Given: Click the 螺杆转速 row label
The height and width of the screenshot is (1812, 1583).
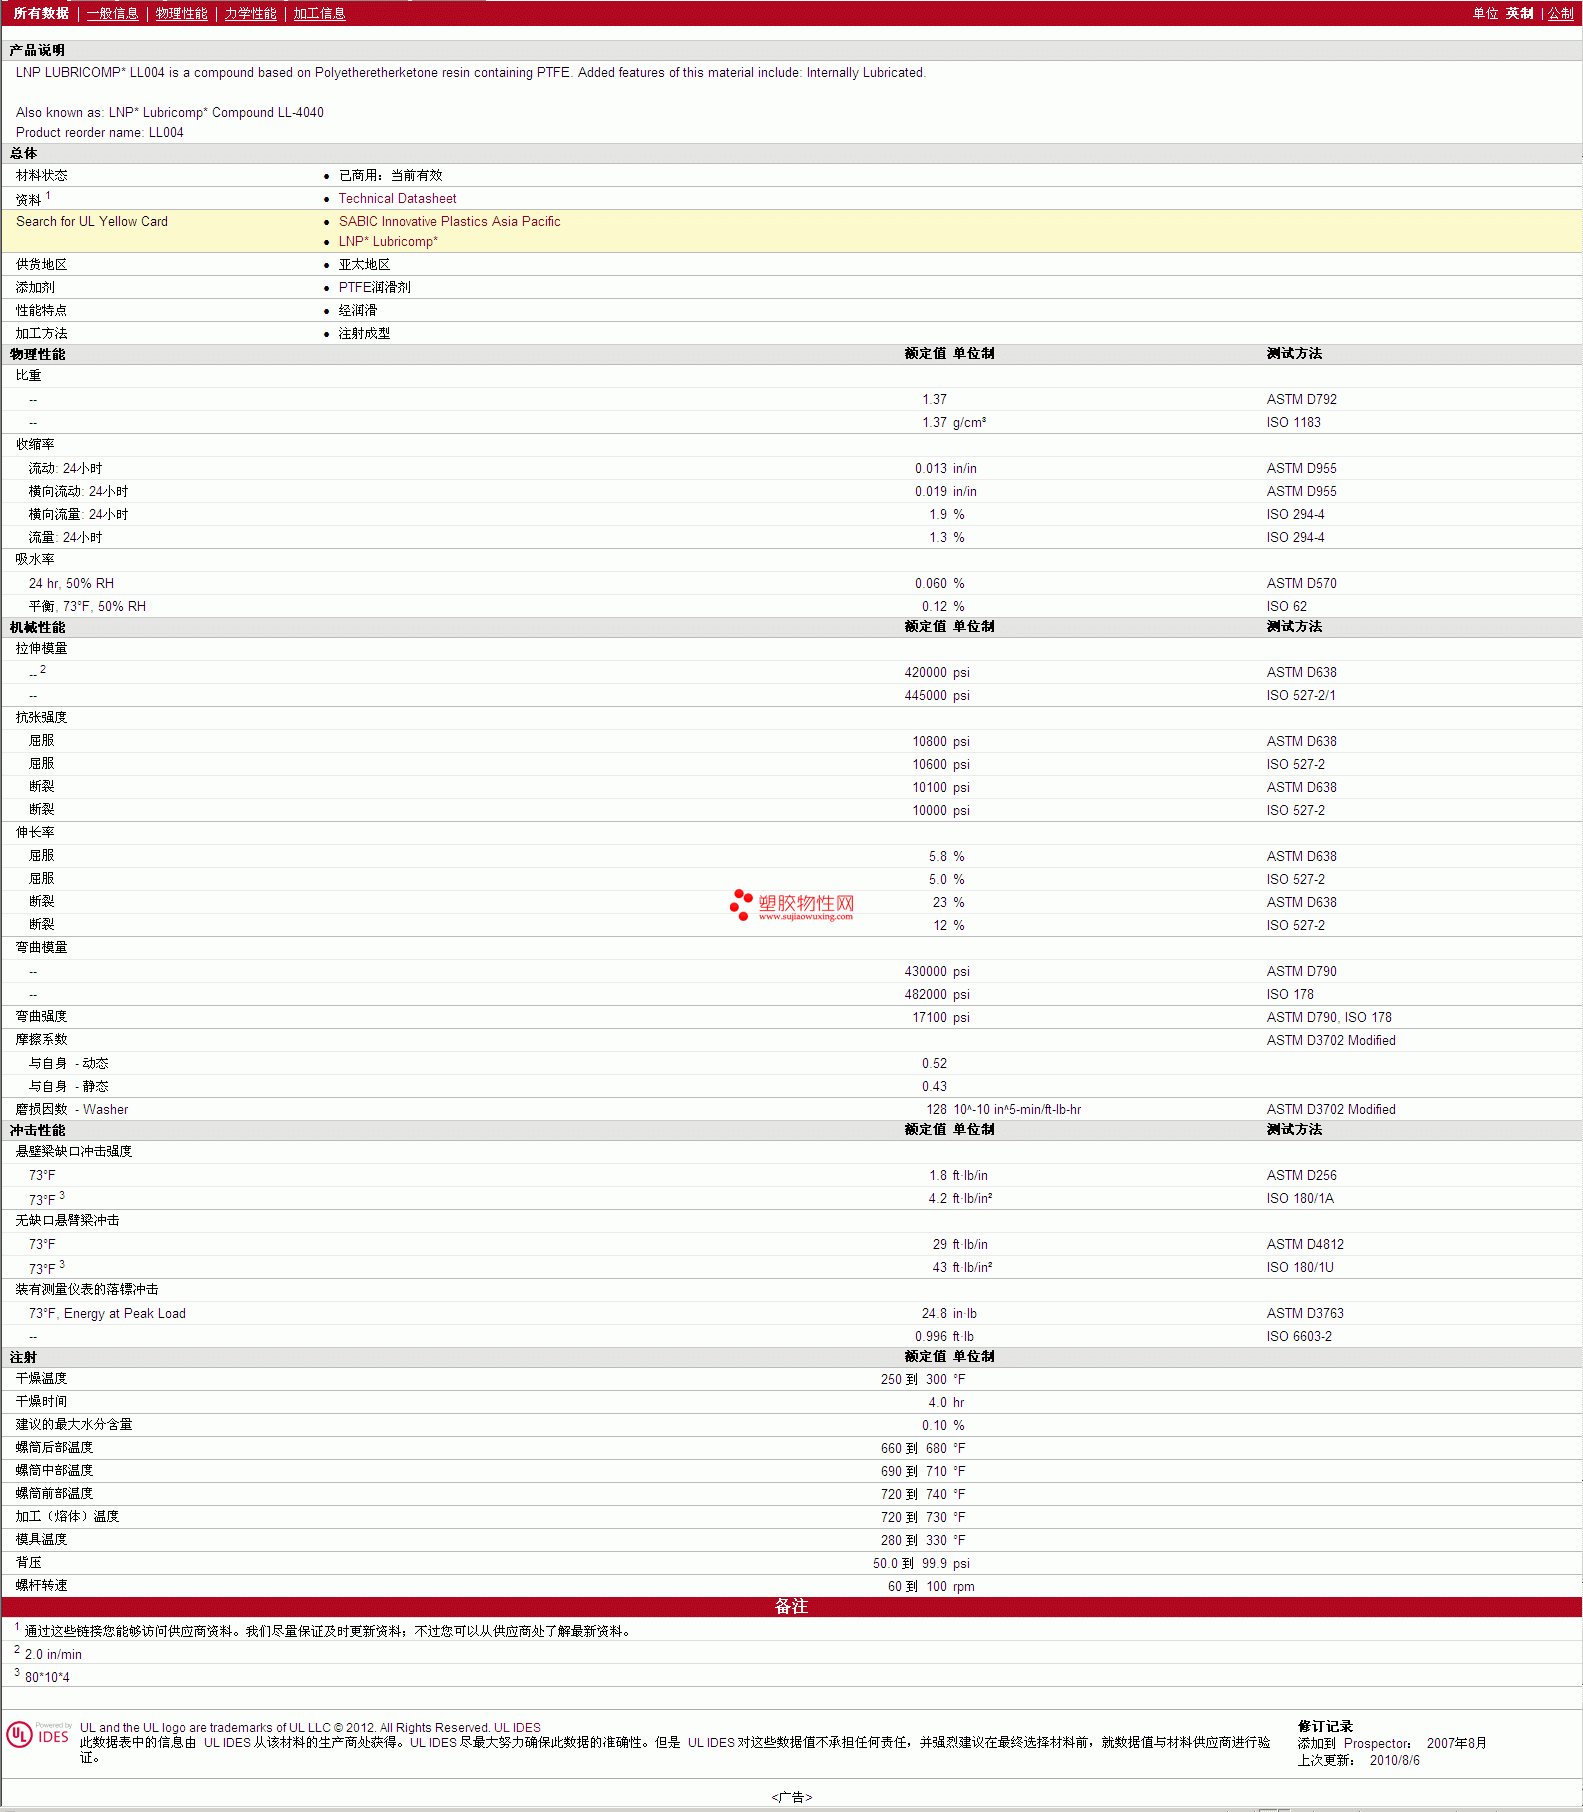Looking at the screenshot, I should pos(41,1586).
